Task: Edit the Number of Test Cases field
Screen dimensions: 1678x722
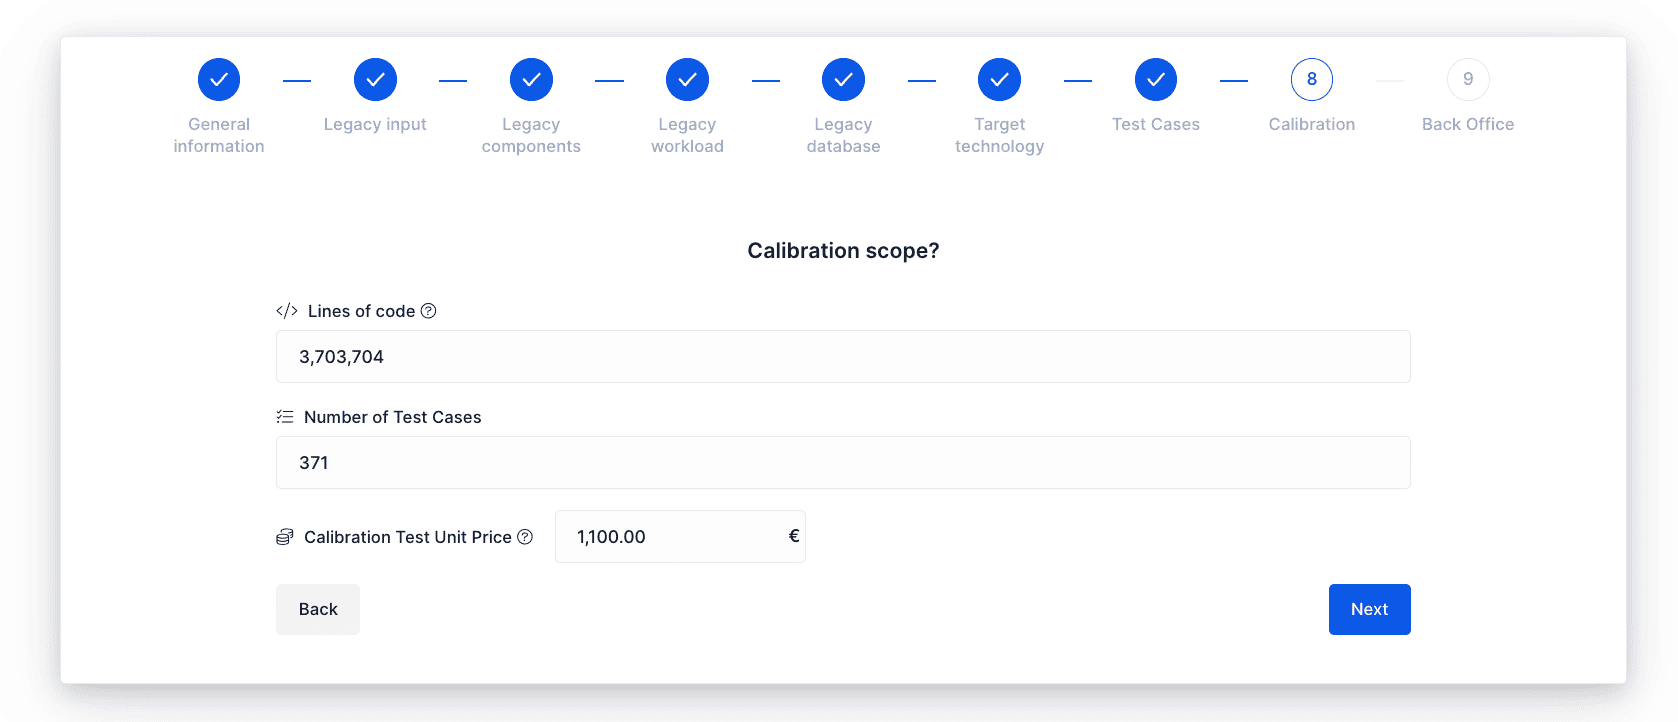Action: (x=843, y=463)
